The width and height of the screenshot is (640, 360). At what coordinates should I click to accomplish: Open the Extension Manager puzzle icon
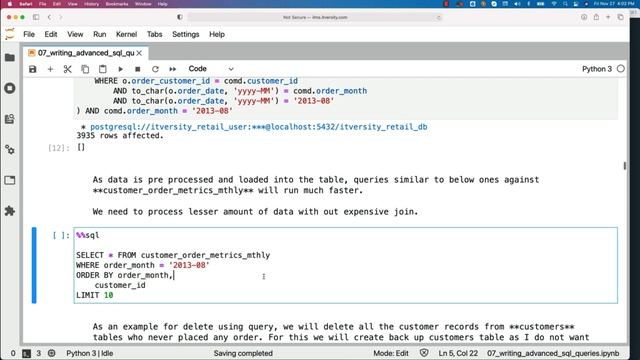pyautogui.click(x=10, y=211)
